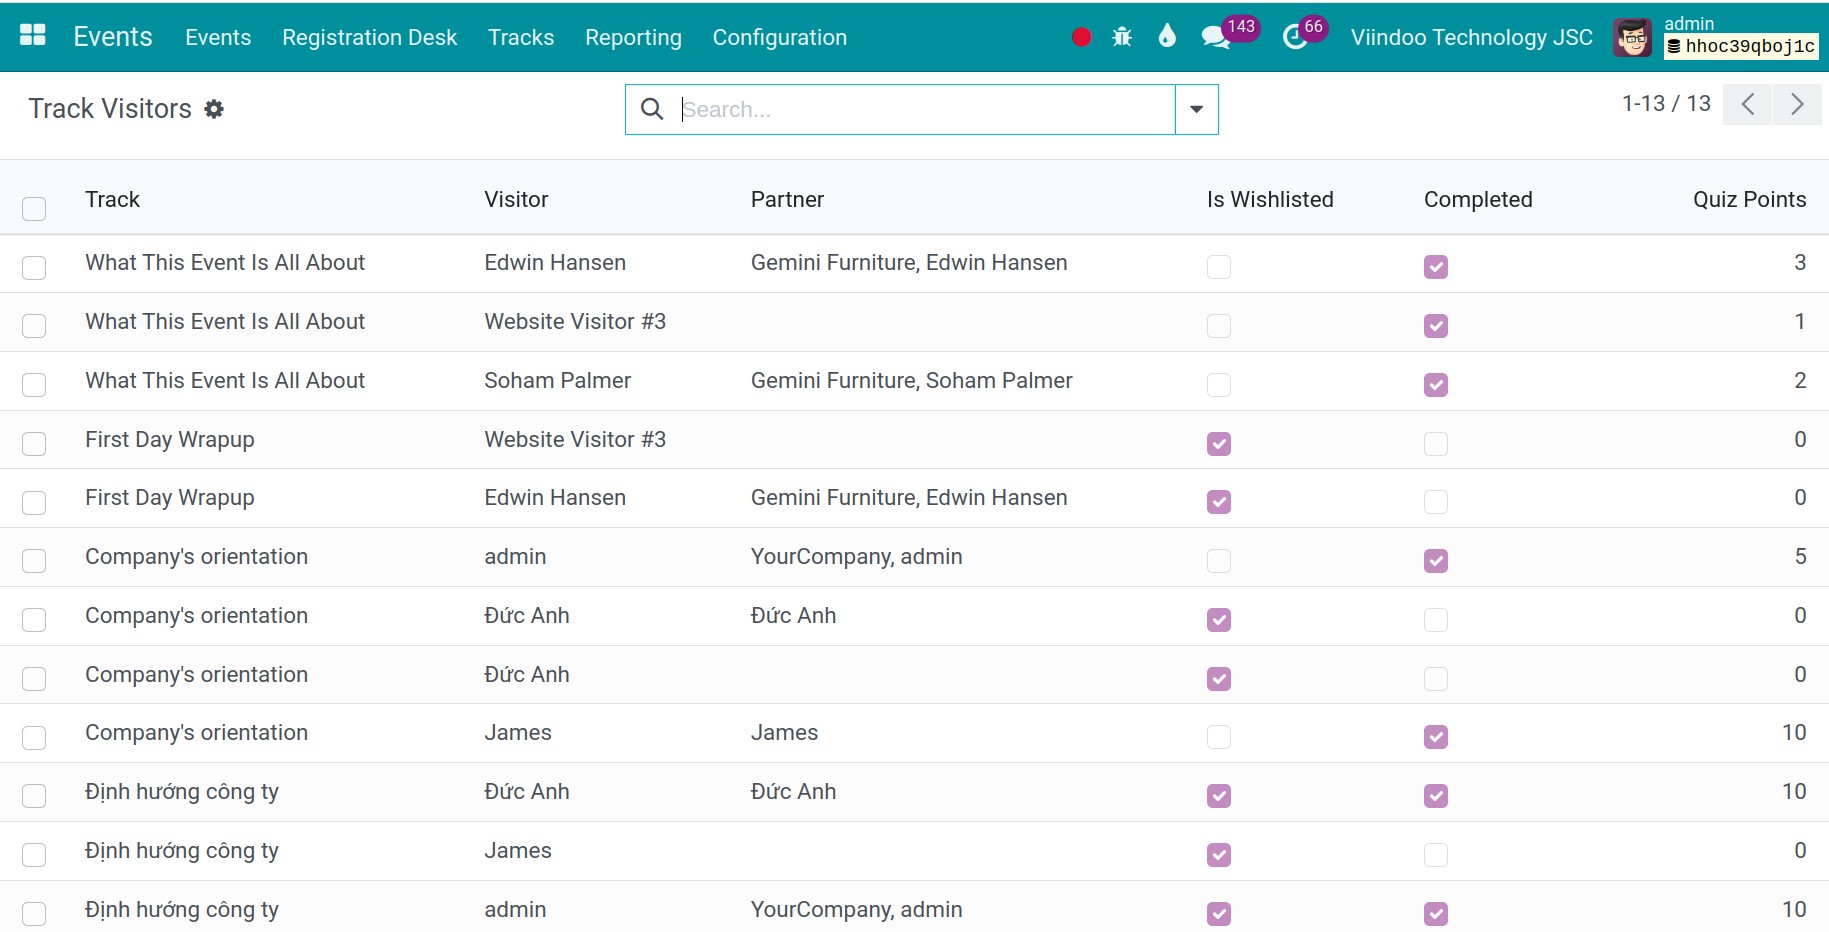Click the Track Visitors breadcrumb title
Screen dimensions: 1829x932
pos(110,108)
